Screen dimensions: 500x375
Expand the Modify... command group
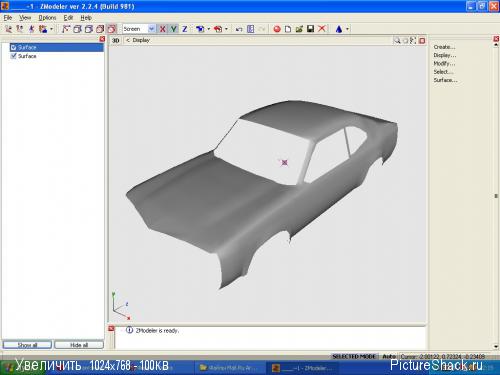(444, 64)
